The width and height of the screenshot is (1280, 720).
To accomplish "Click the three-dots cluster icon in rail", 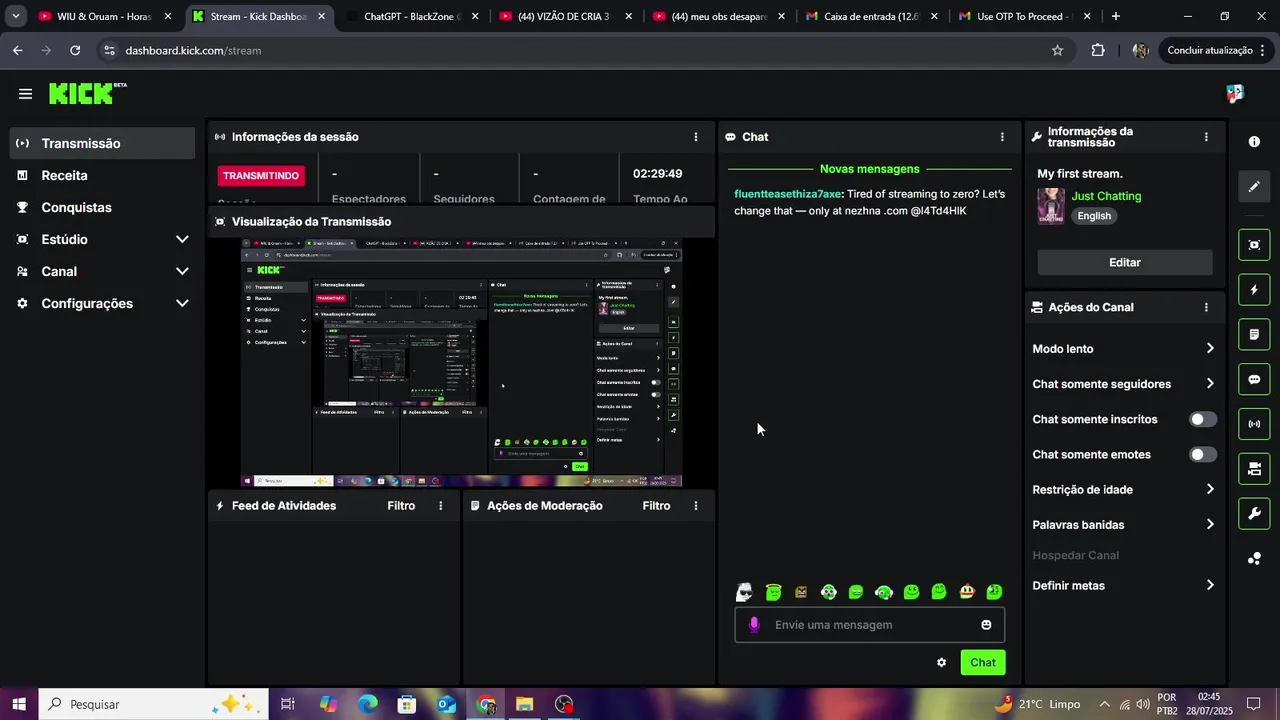I will click(1254, 559).
